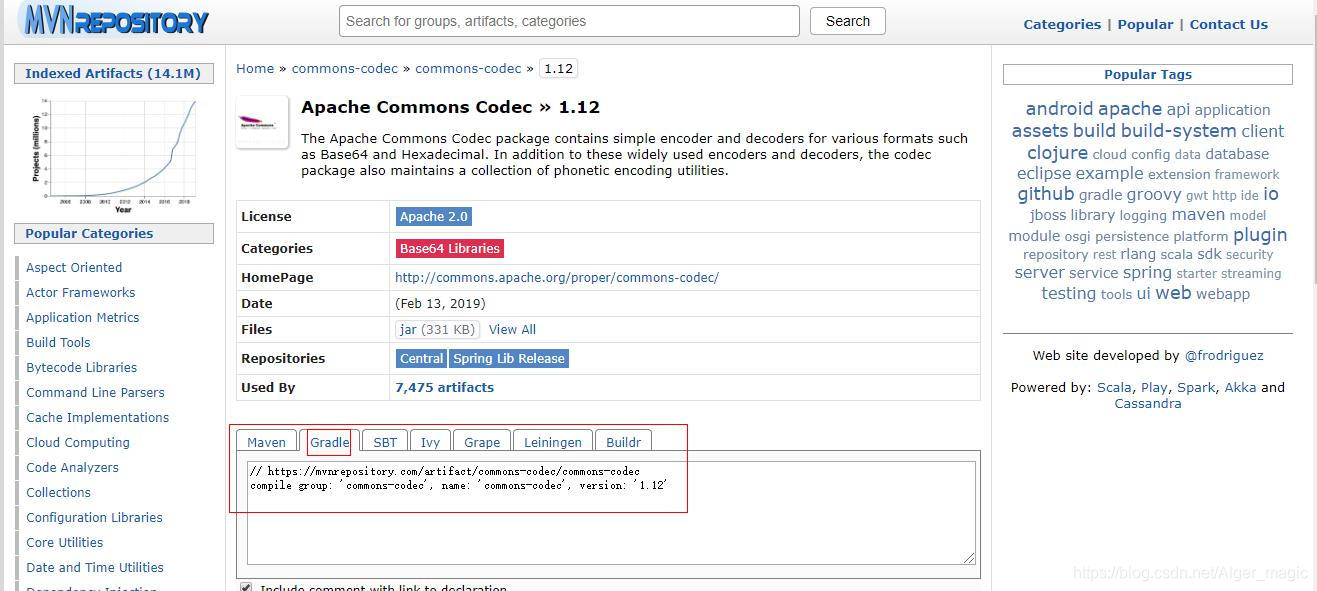1317x591 pixels.
Task: Switch to the Leiningen tab
Action: click(553, 442)
